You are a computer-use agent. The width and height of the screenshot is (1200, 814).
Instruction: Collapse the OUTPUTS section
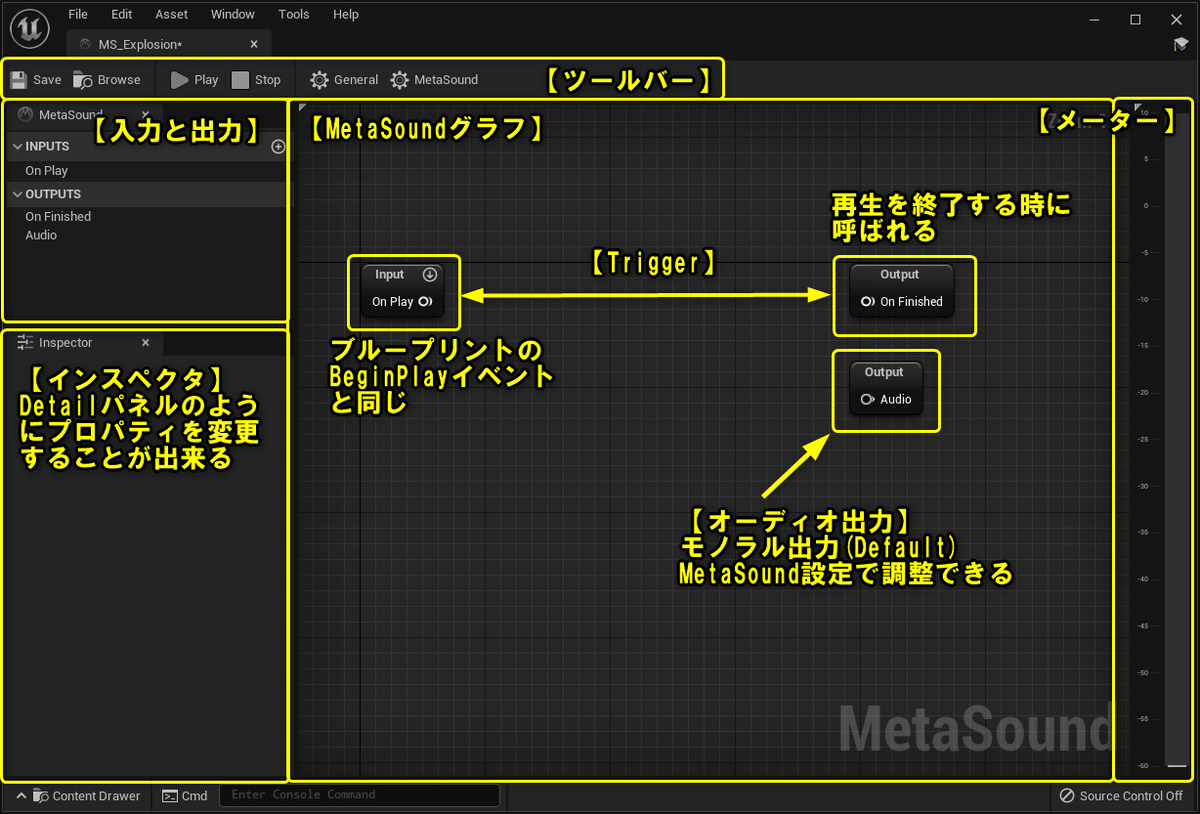click(x=17, y=194)
